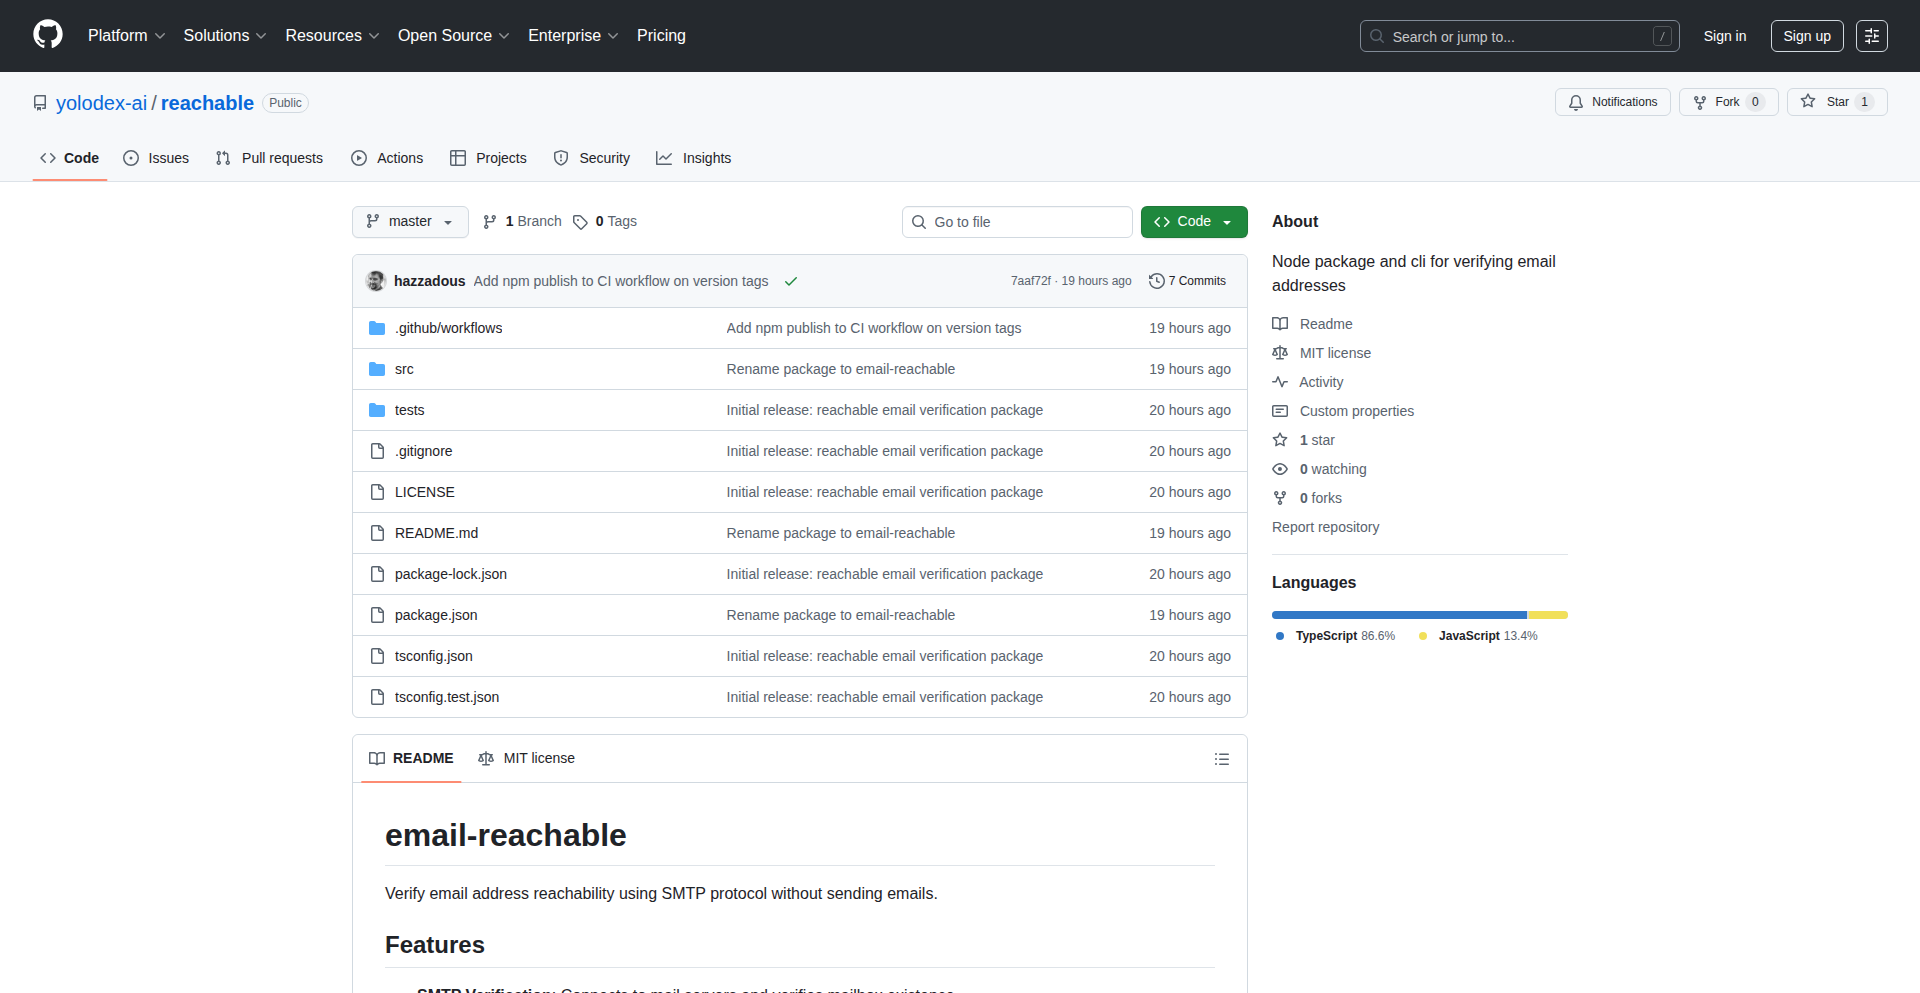Screen dimensions: 1920x993
Task: Switch to the Pull requests tab
Action: pos(268,157)
